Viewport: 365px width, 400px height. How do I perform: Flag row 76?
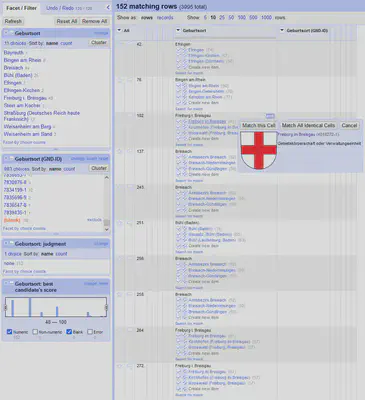tap(129, 80)
